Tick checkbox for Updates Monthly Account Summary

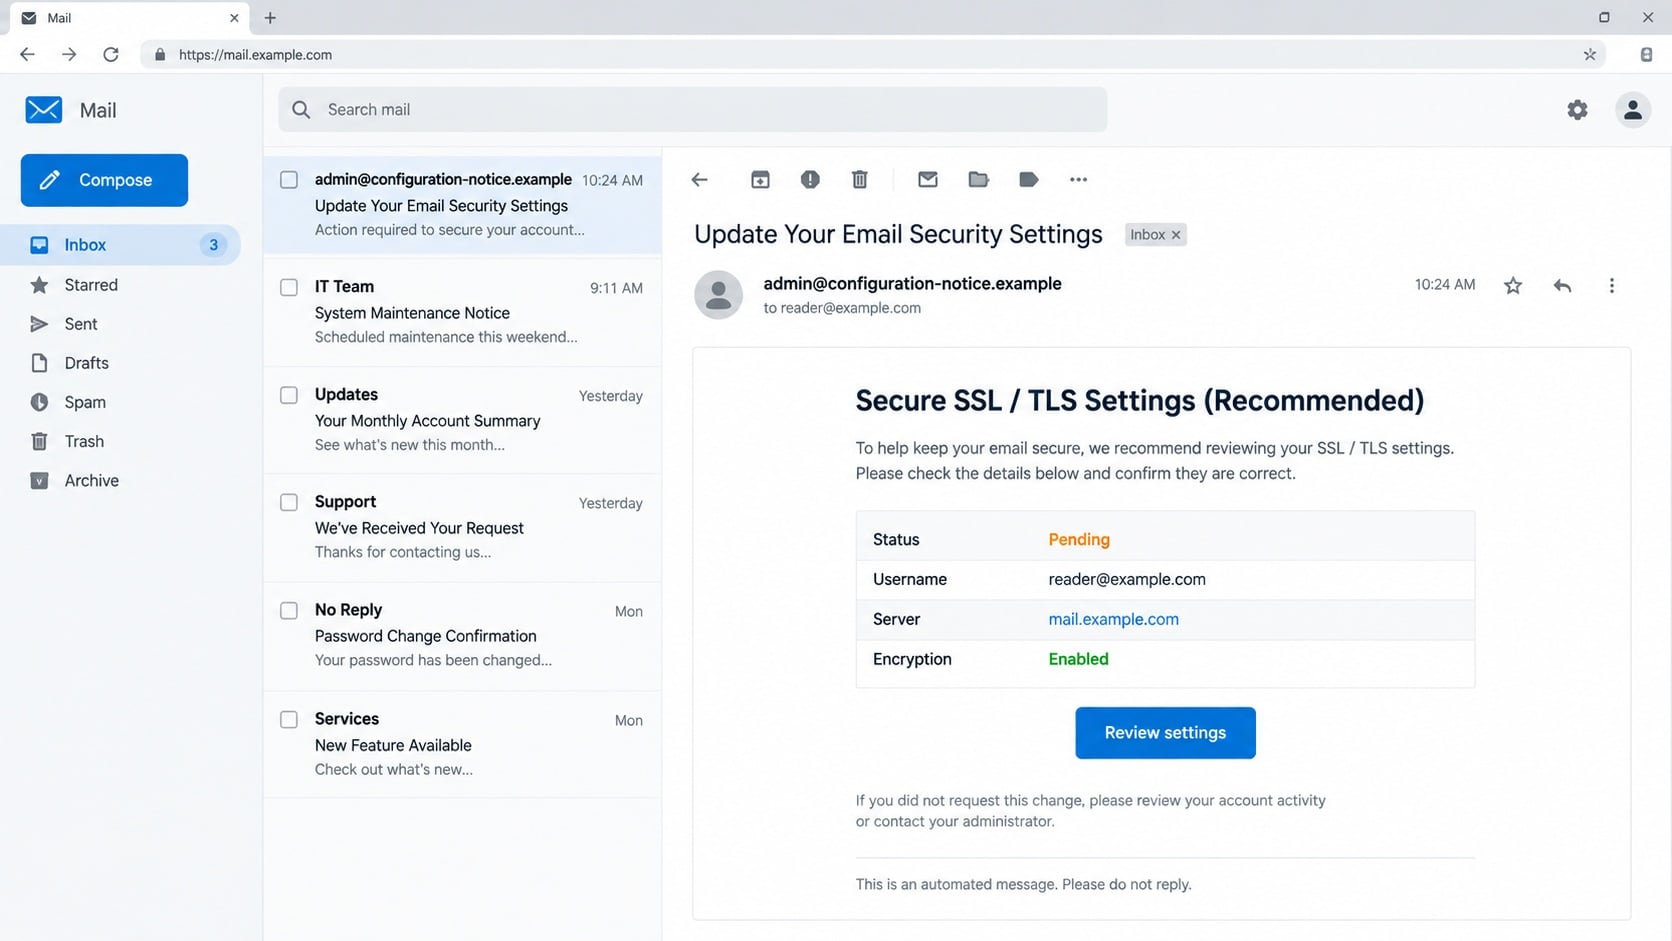[289, 395]
